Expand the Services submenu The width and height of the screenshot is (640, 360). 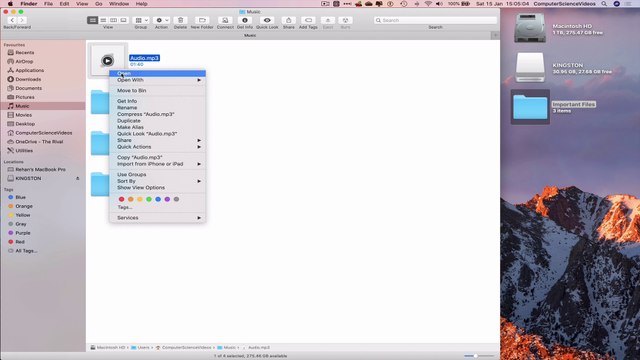pyautogui.click(x=158, y=218)
